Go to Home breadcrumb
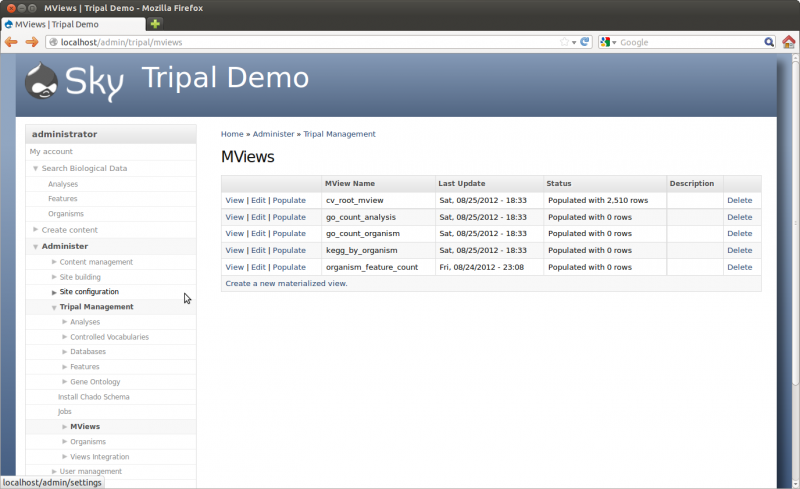Image resolution: width=800 pixels, height=489 pixels. click(x=232, y=134)
